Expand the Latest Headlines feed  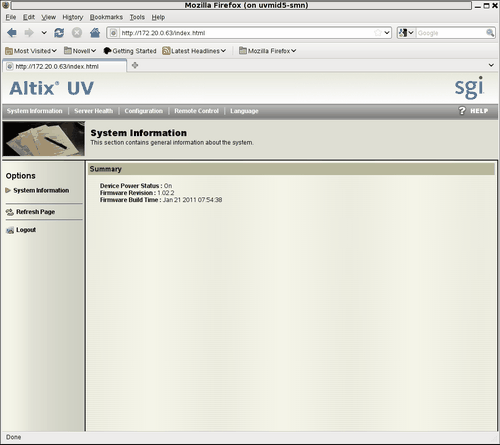[194, 51]
